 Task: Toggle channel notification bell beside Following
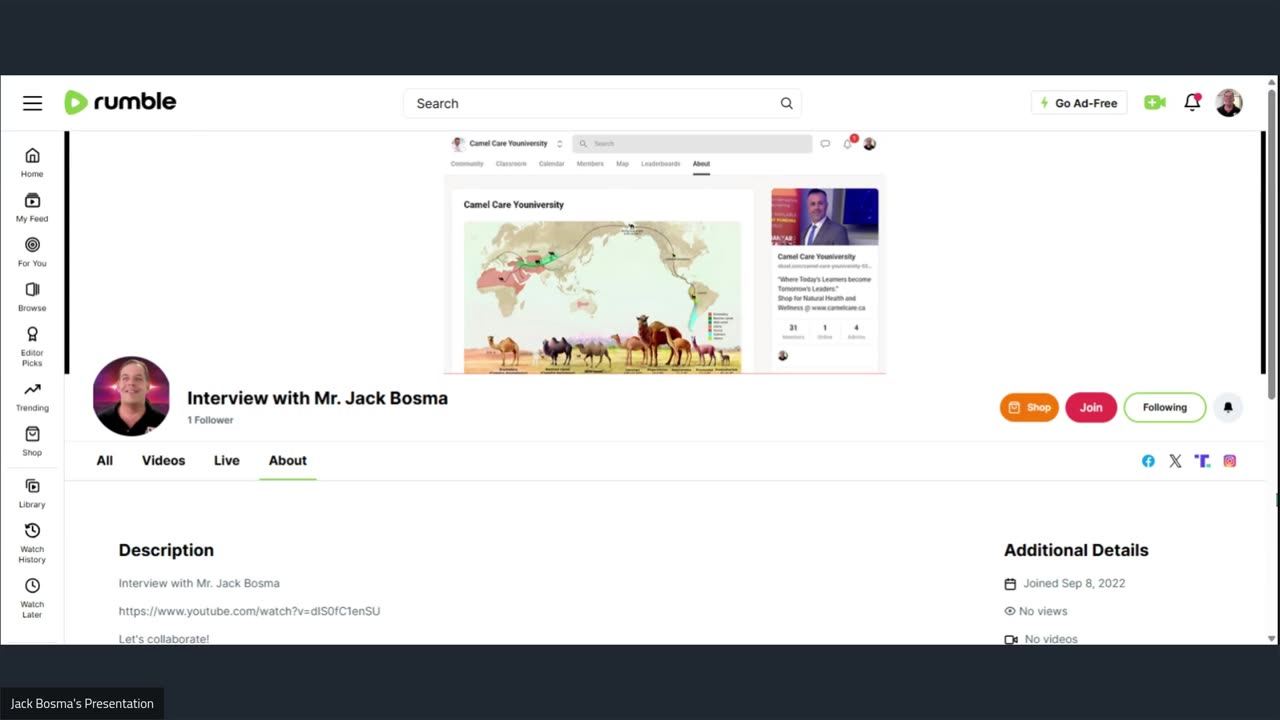1228,407
